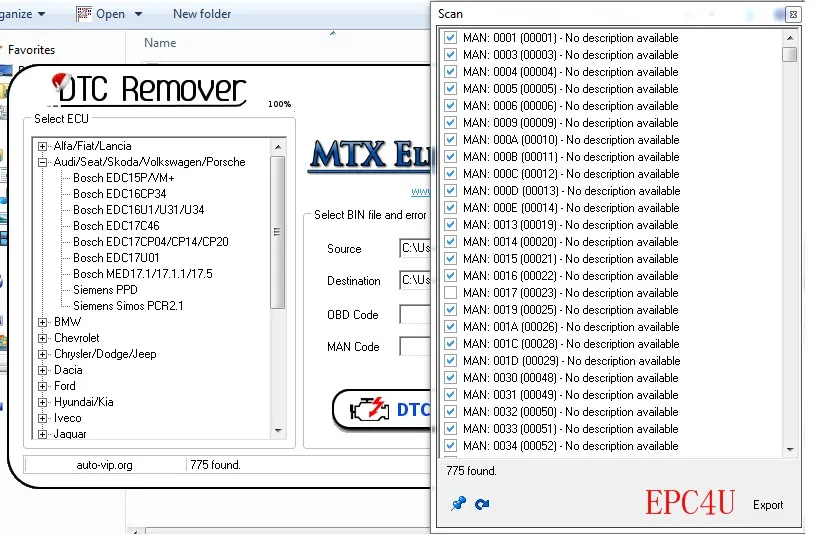Toggle MAN: 000A (00010) checkbox
The image size is (827, 547).
450,139
